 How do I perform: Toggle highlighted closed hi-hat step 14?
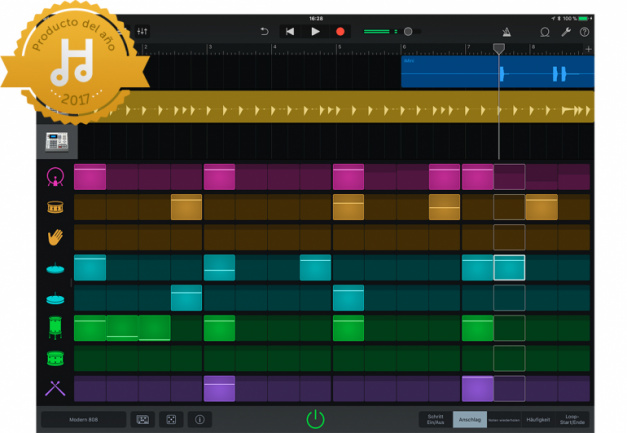tap(509, 267)
